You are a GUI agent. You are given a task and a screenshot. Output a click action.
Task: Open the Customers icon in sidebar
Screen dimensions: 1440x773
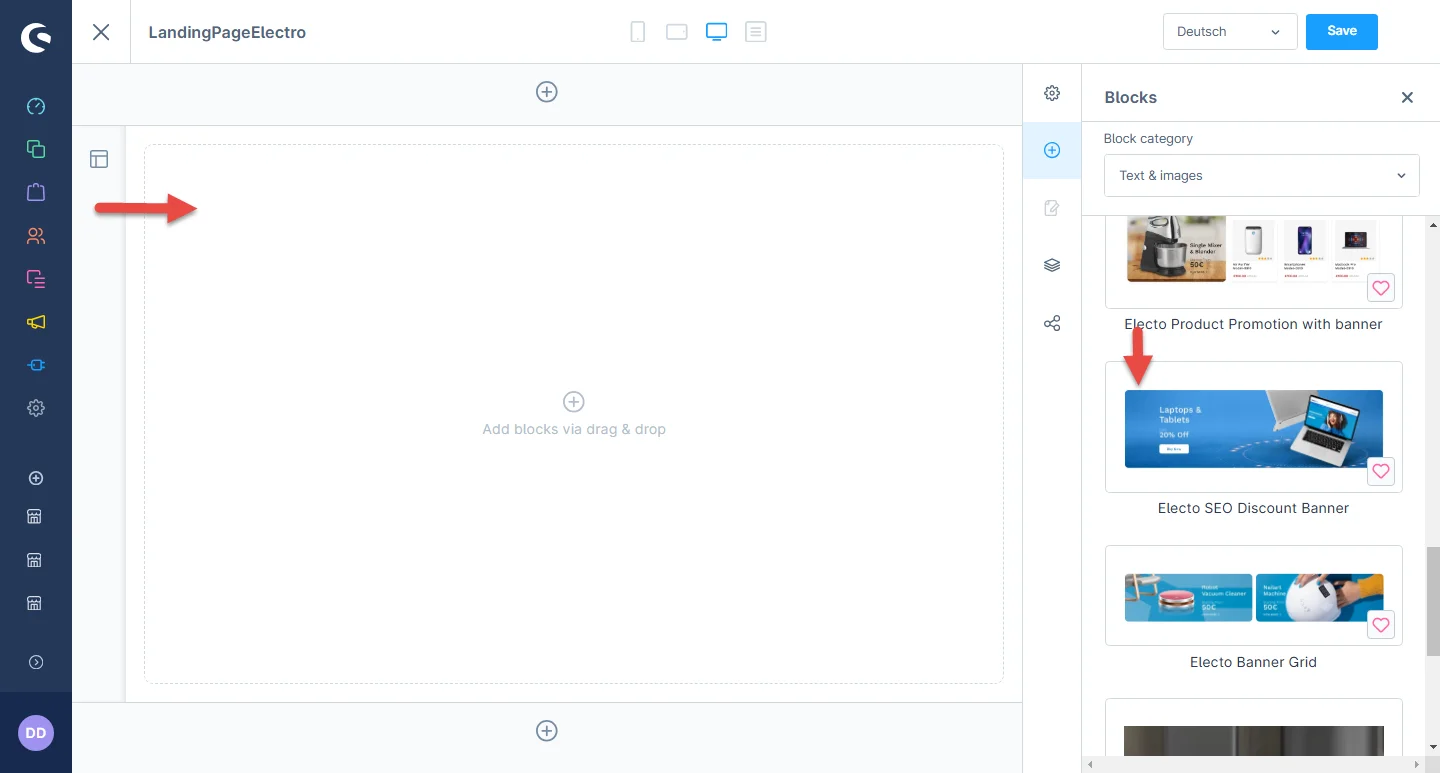tap(36, 236)
